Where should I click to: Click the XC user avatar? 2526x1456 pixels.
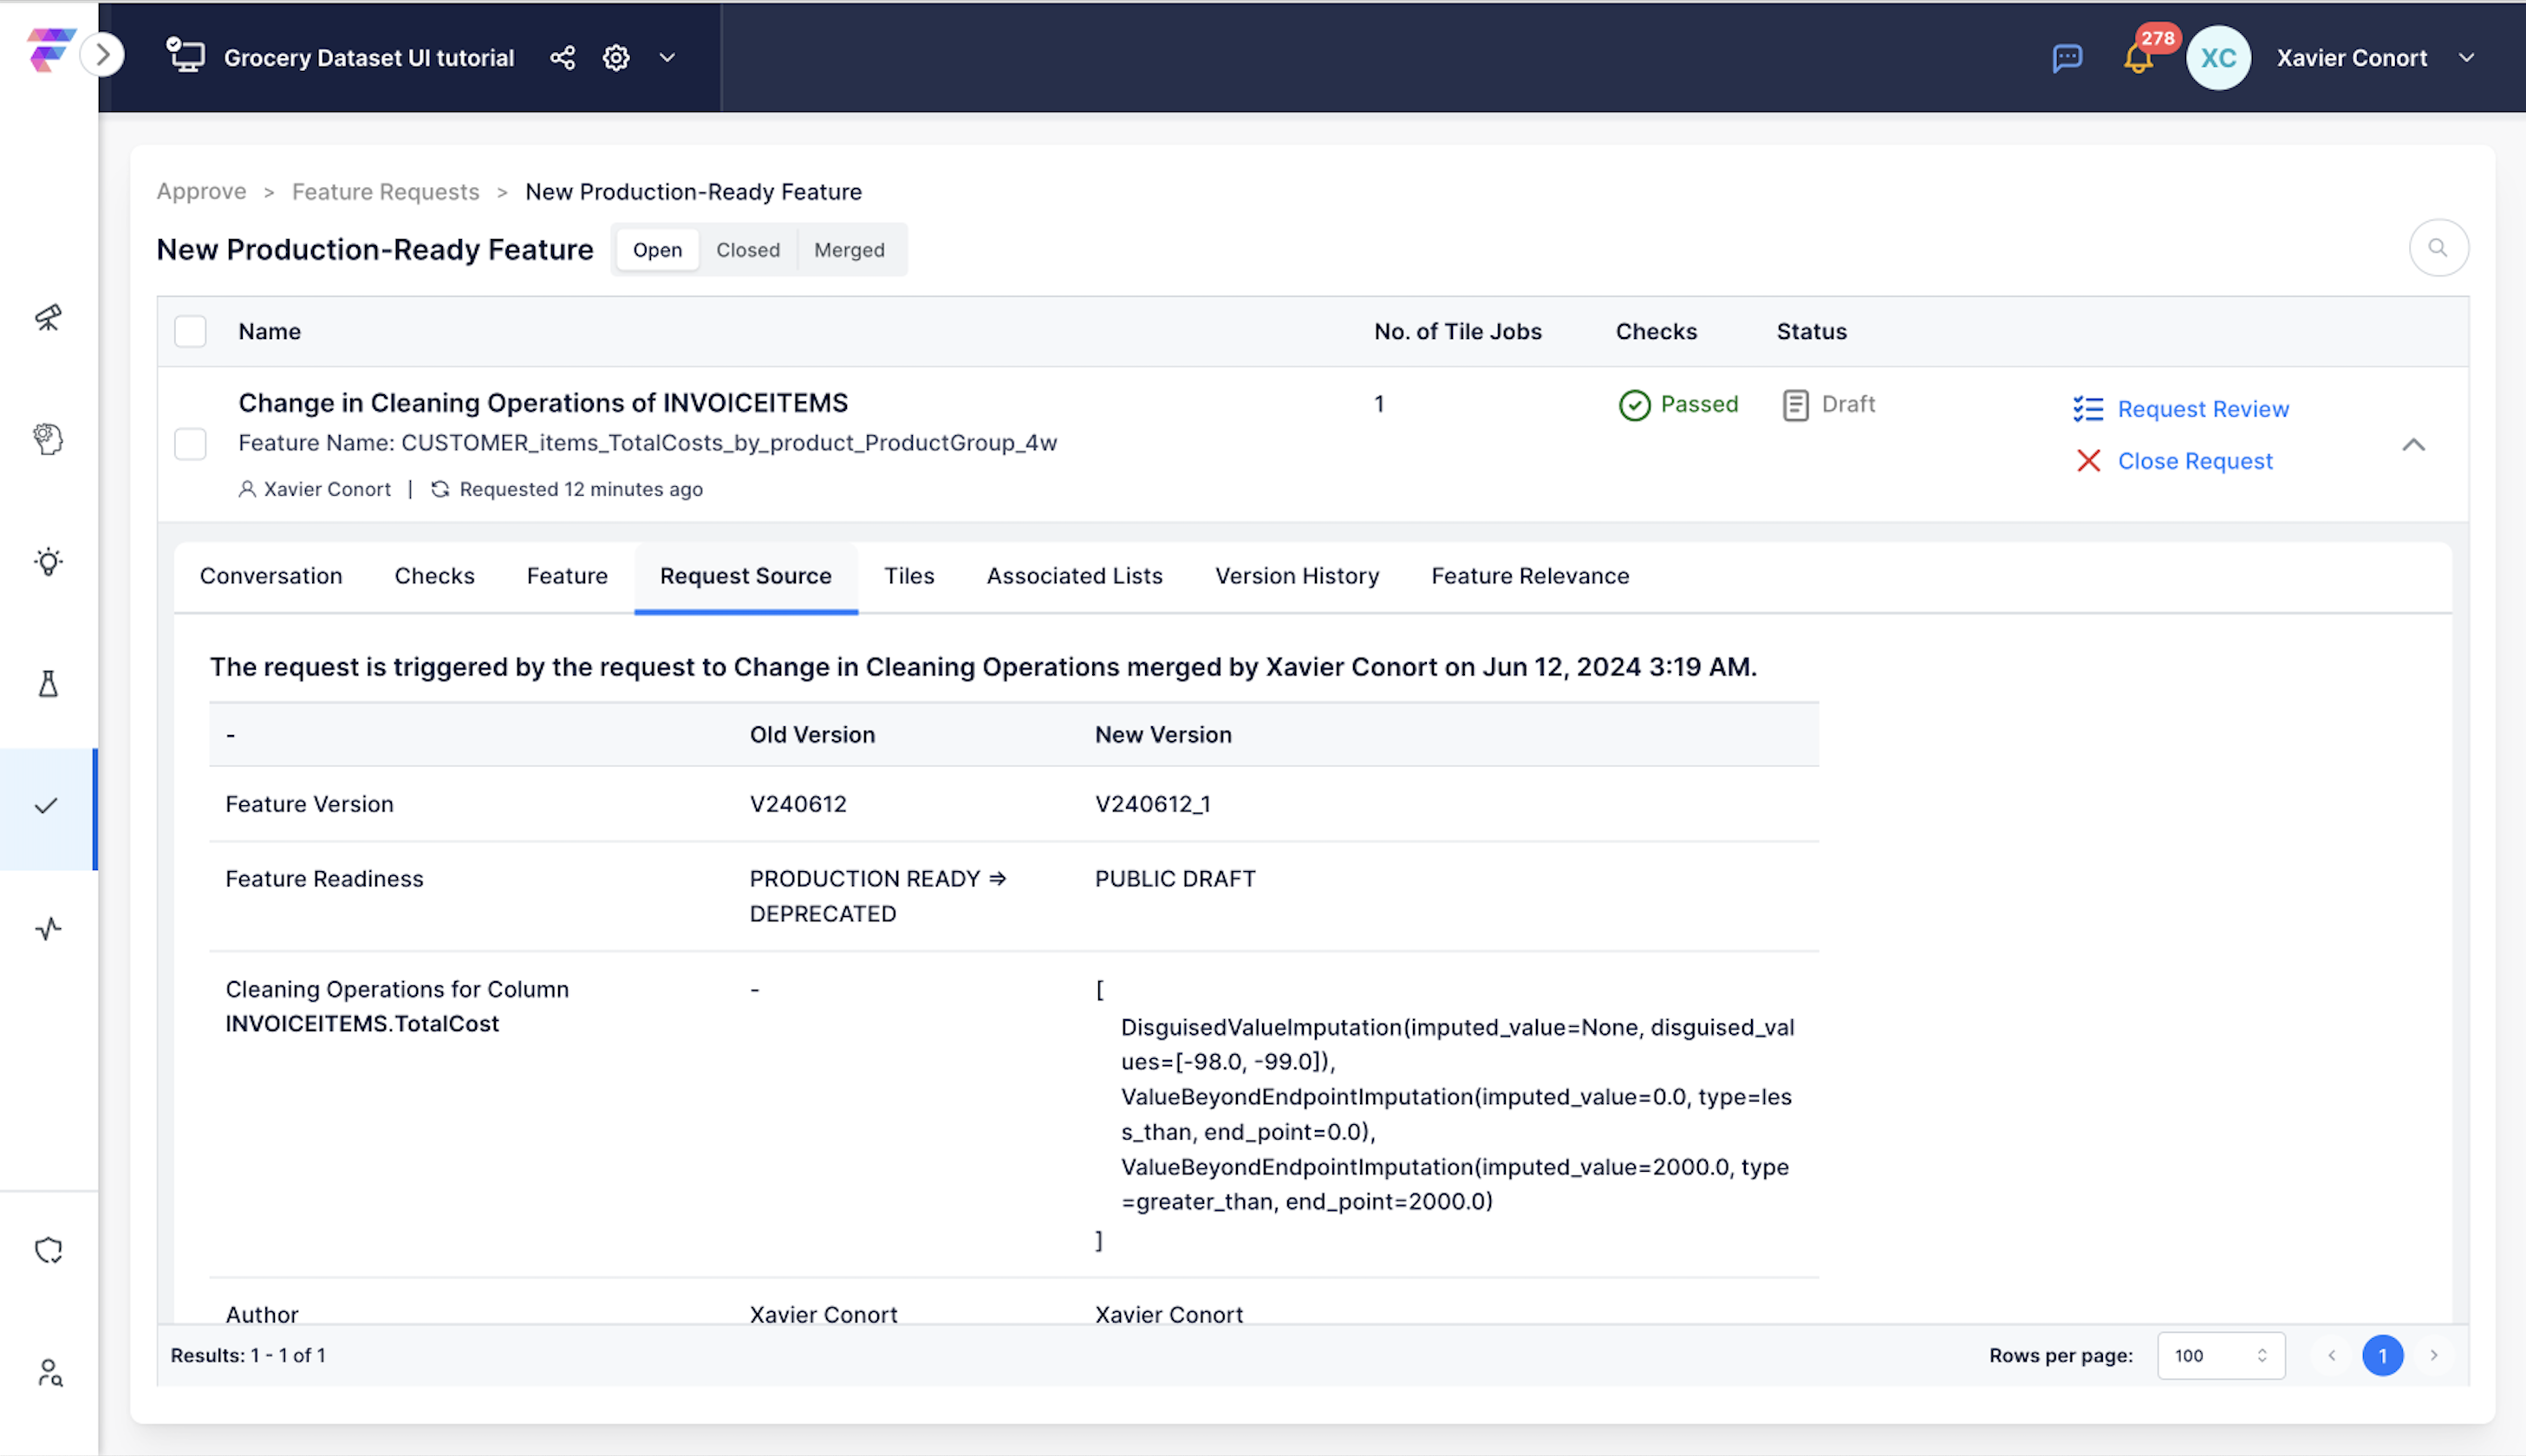pos(2218,58)
